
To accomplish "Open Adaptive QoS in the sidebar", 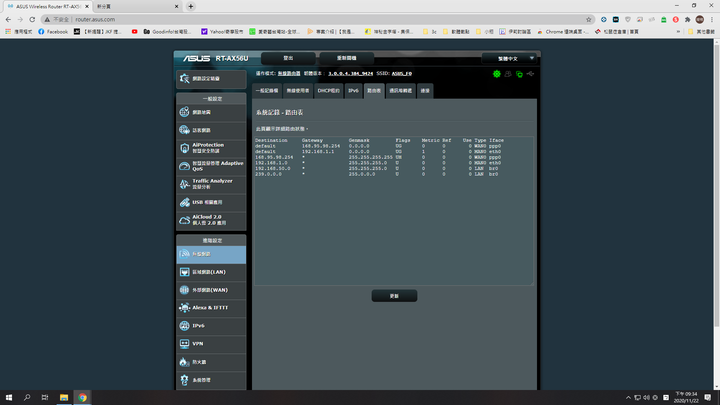I will coord(211,166).
